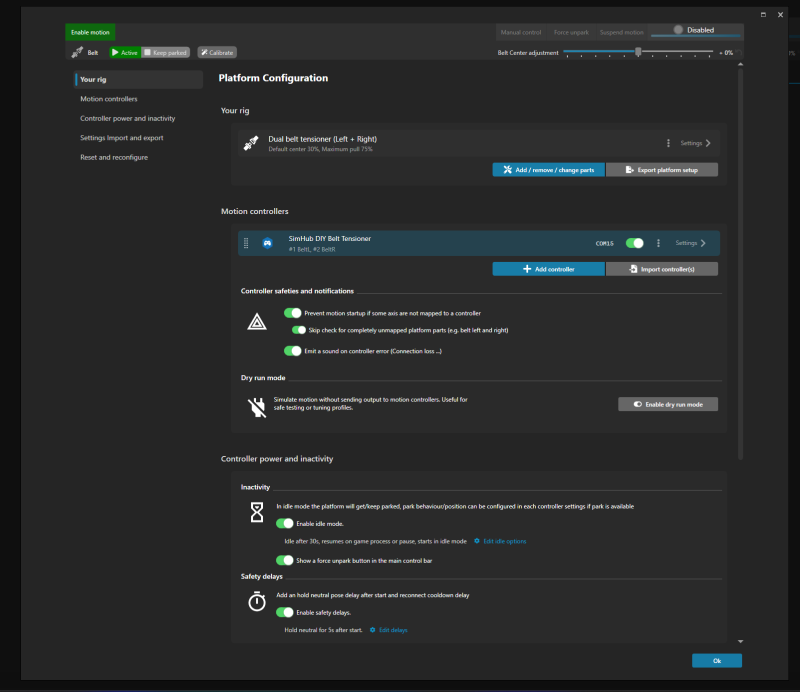This screenshot has width=800, height=692.
Task: Click Add / remove / change parts
Action: click(x=548, y=170)
